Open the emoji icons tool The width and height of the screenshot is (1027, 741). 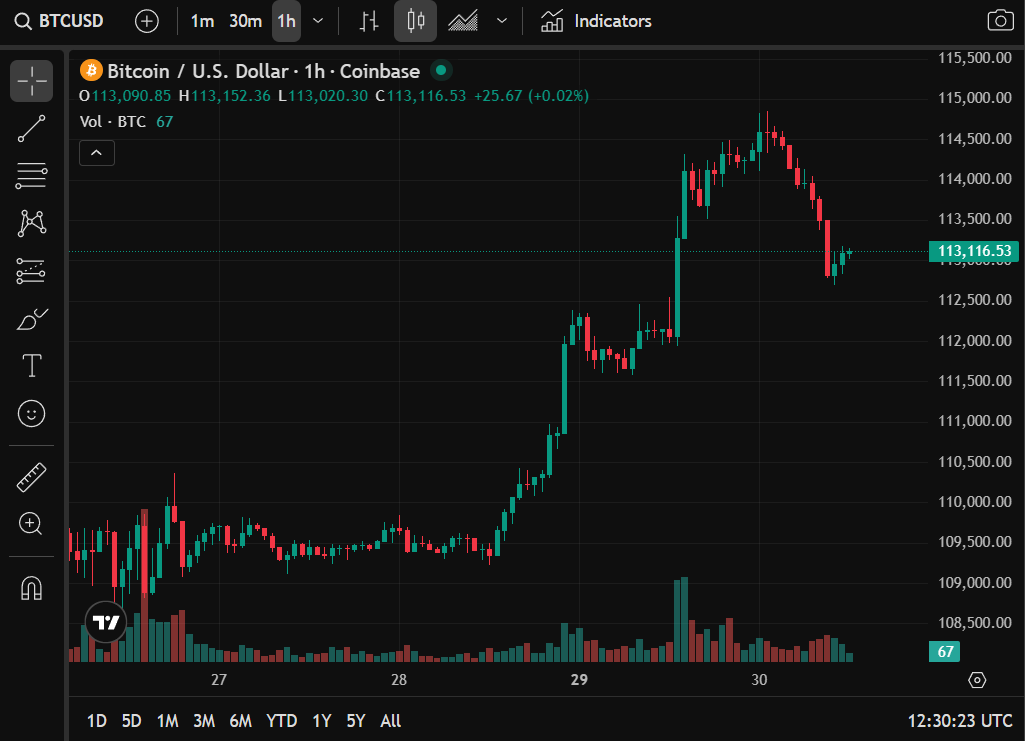coord(31,413)
